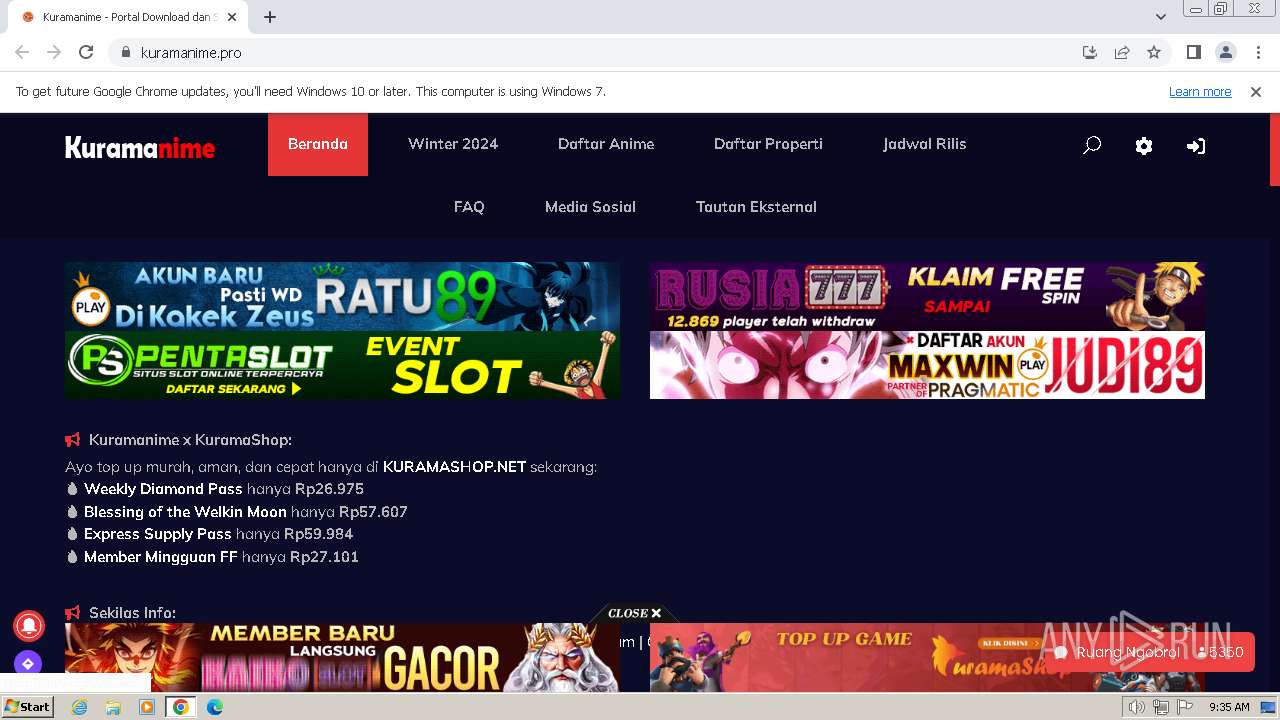This screenshot has height=720, width=1280.
Task: Select the Beranda menu item
Action: pos(318,144)
